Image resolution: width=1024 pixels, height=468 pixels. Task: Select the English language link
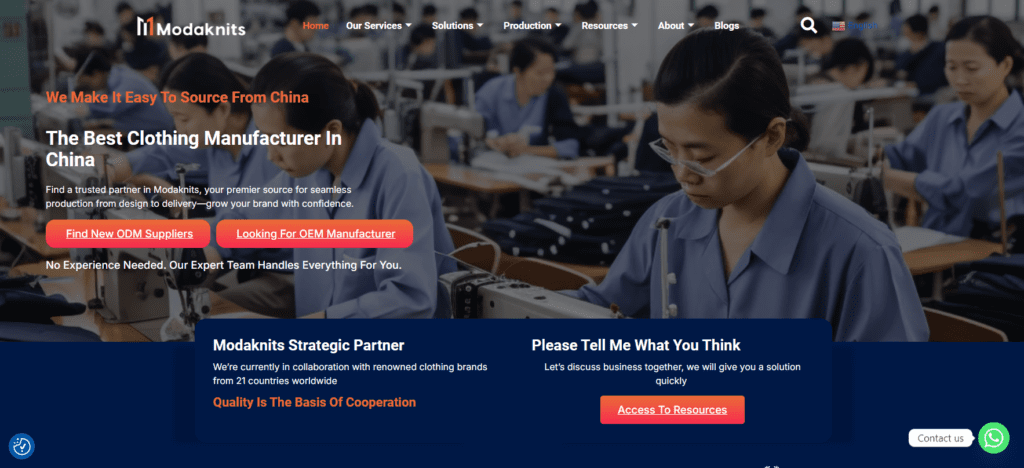pos(863,26)
